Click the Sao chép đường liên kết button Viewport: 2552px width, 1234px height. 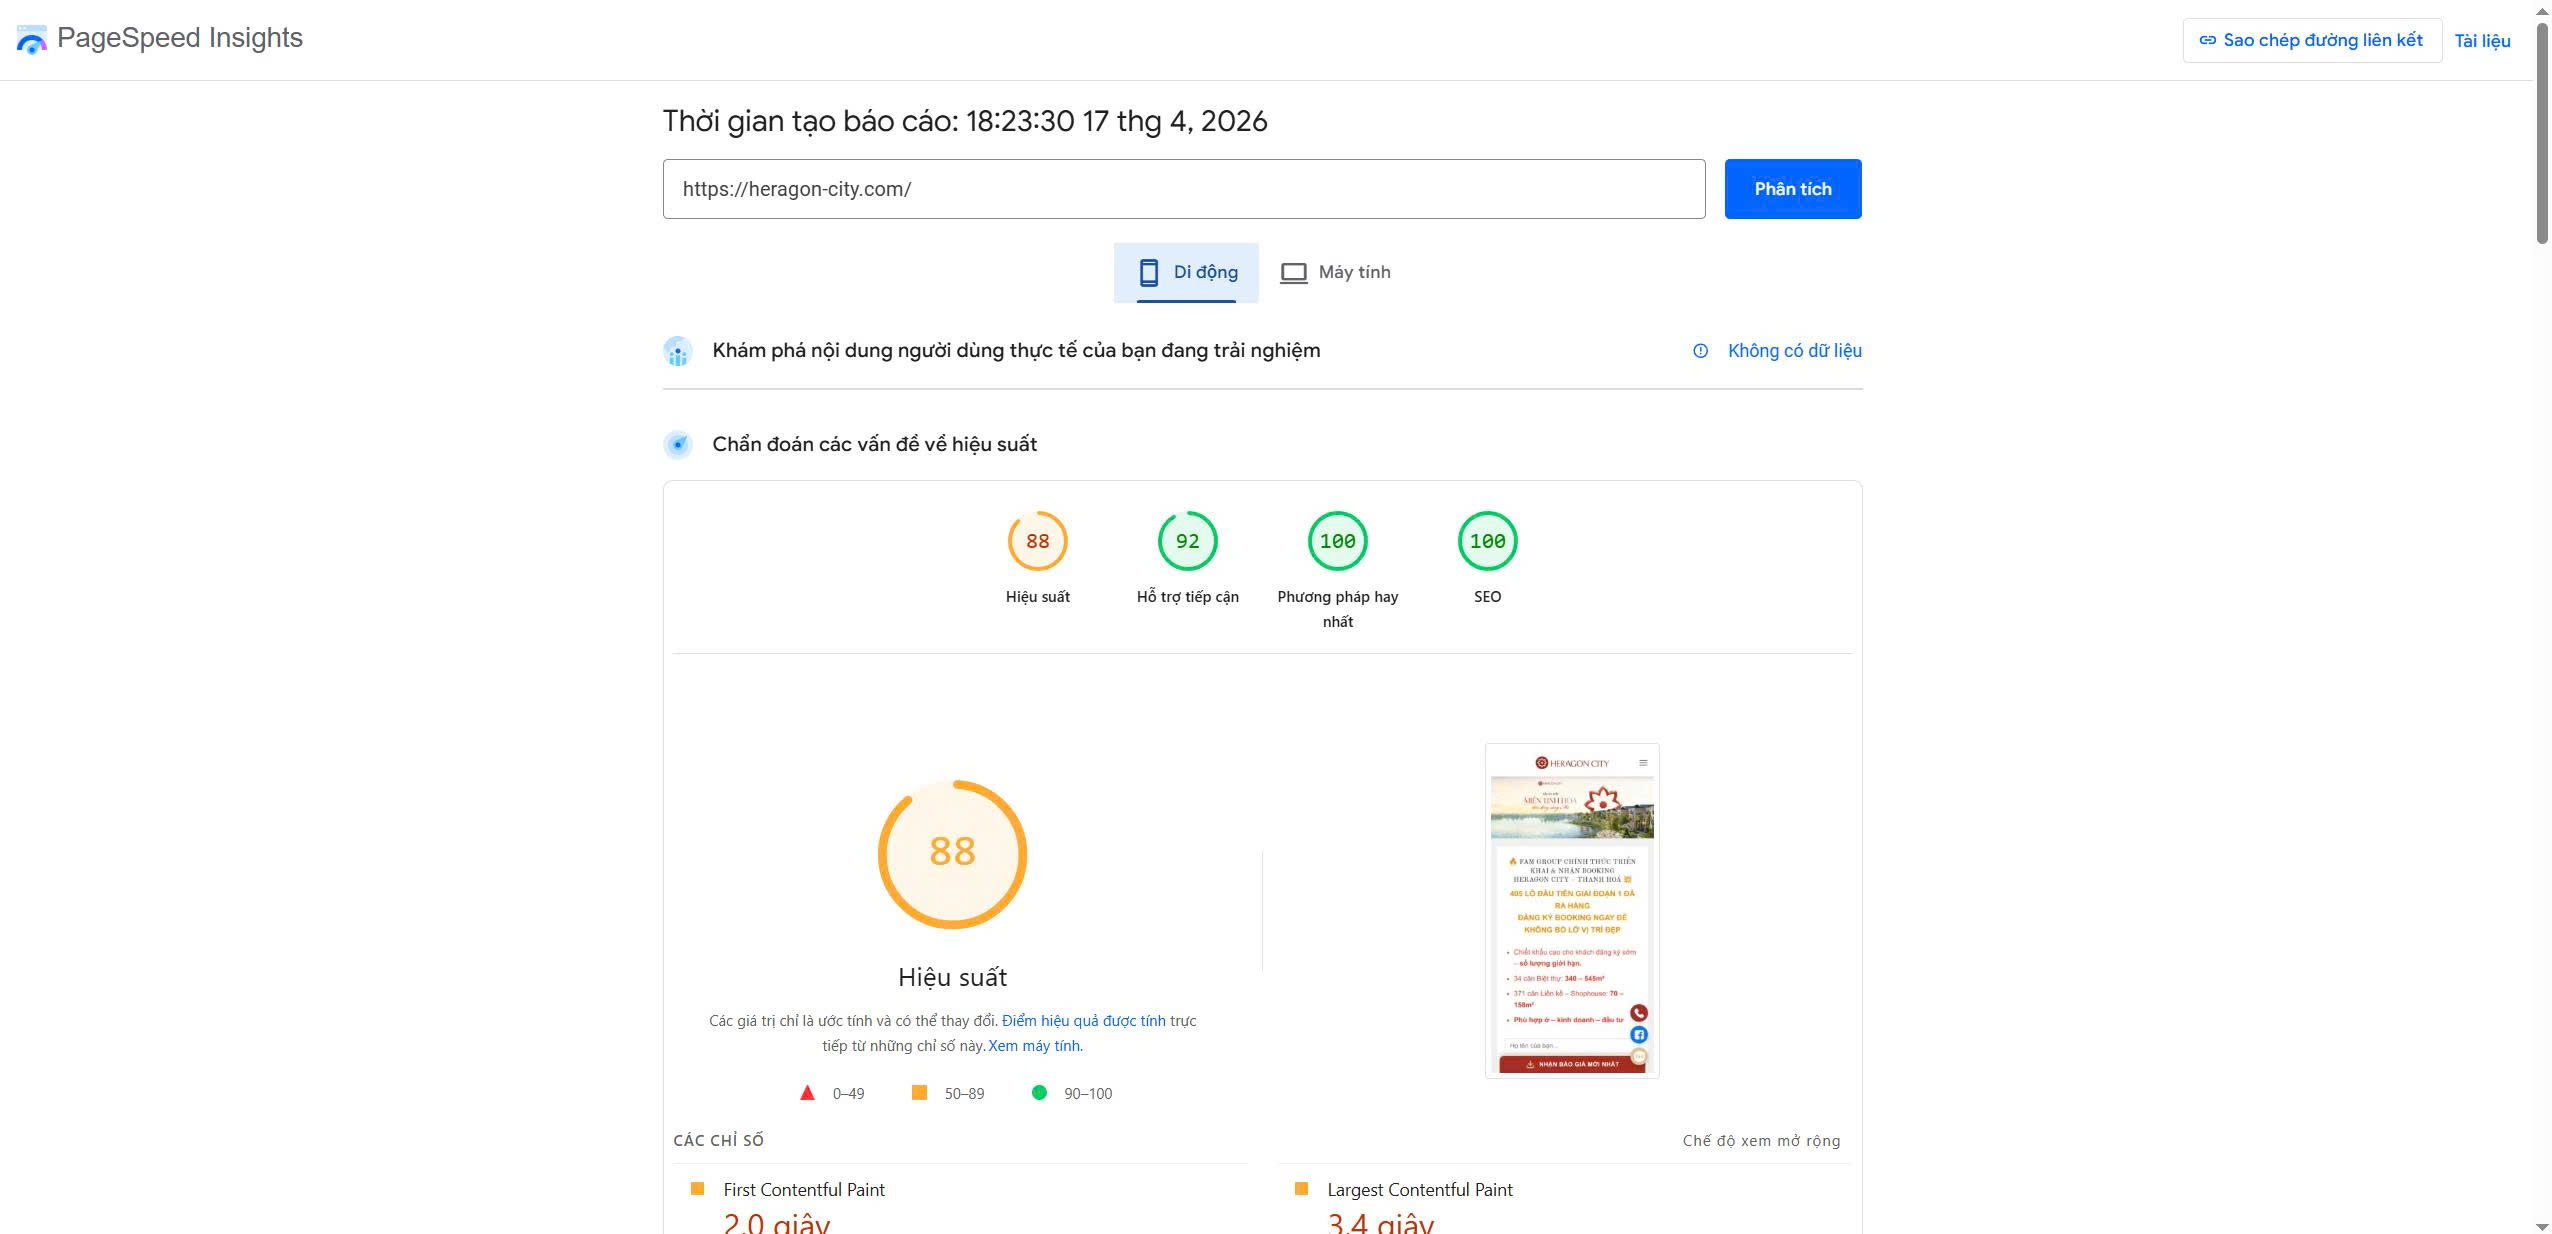tap(2312, 40)
